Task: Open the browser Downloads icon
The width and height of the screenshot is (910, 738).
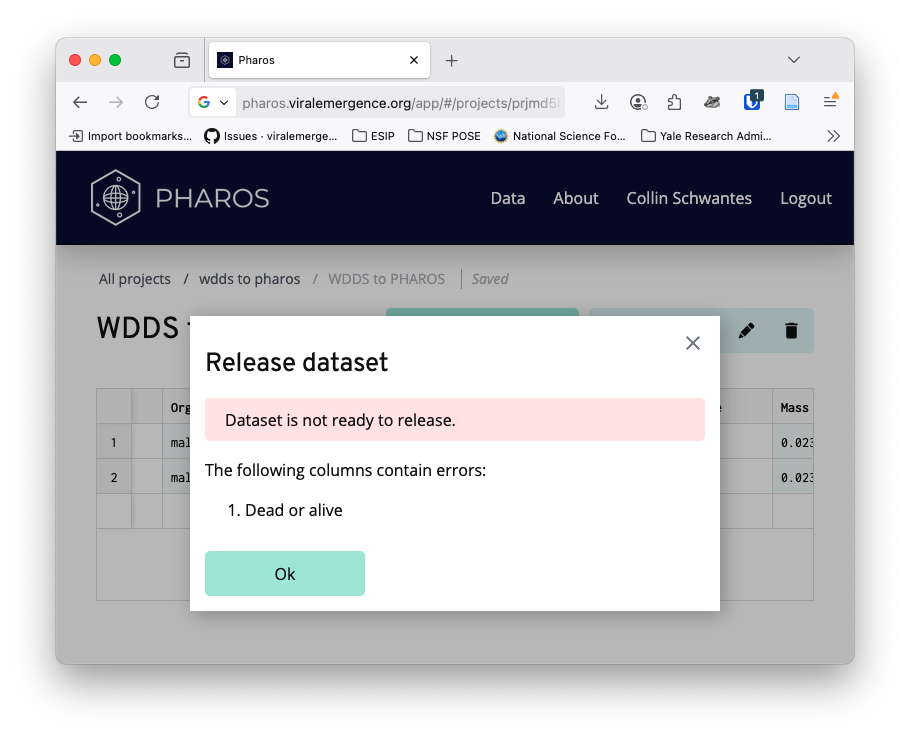Action: click(601, 102)
